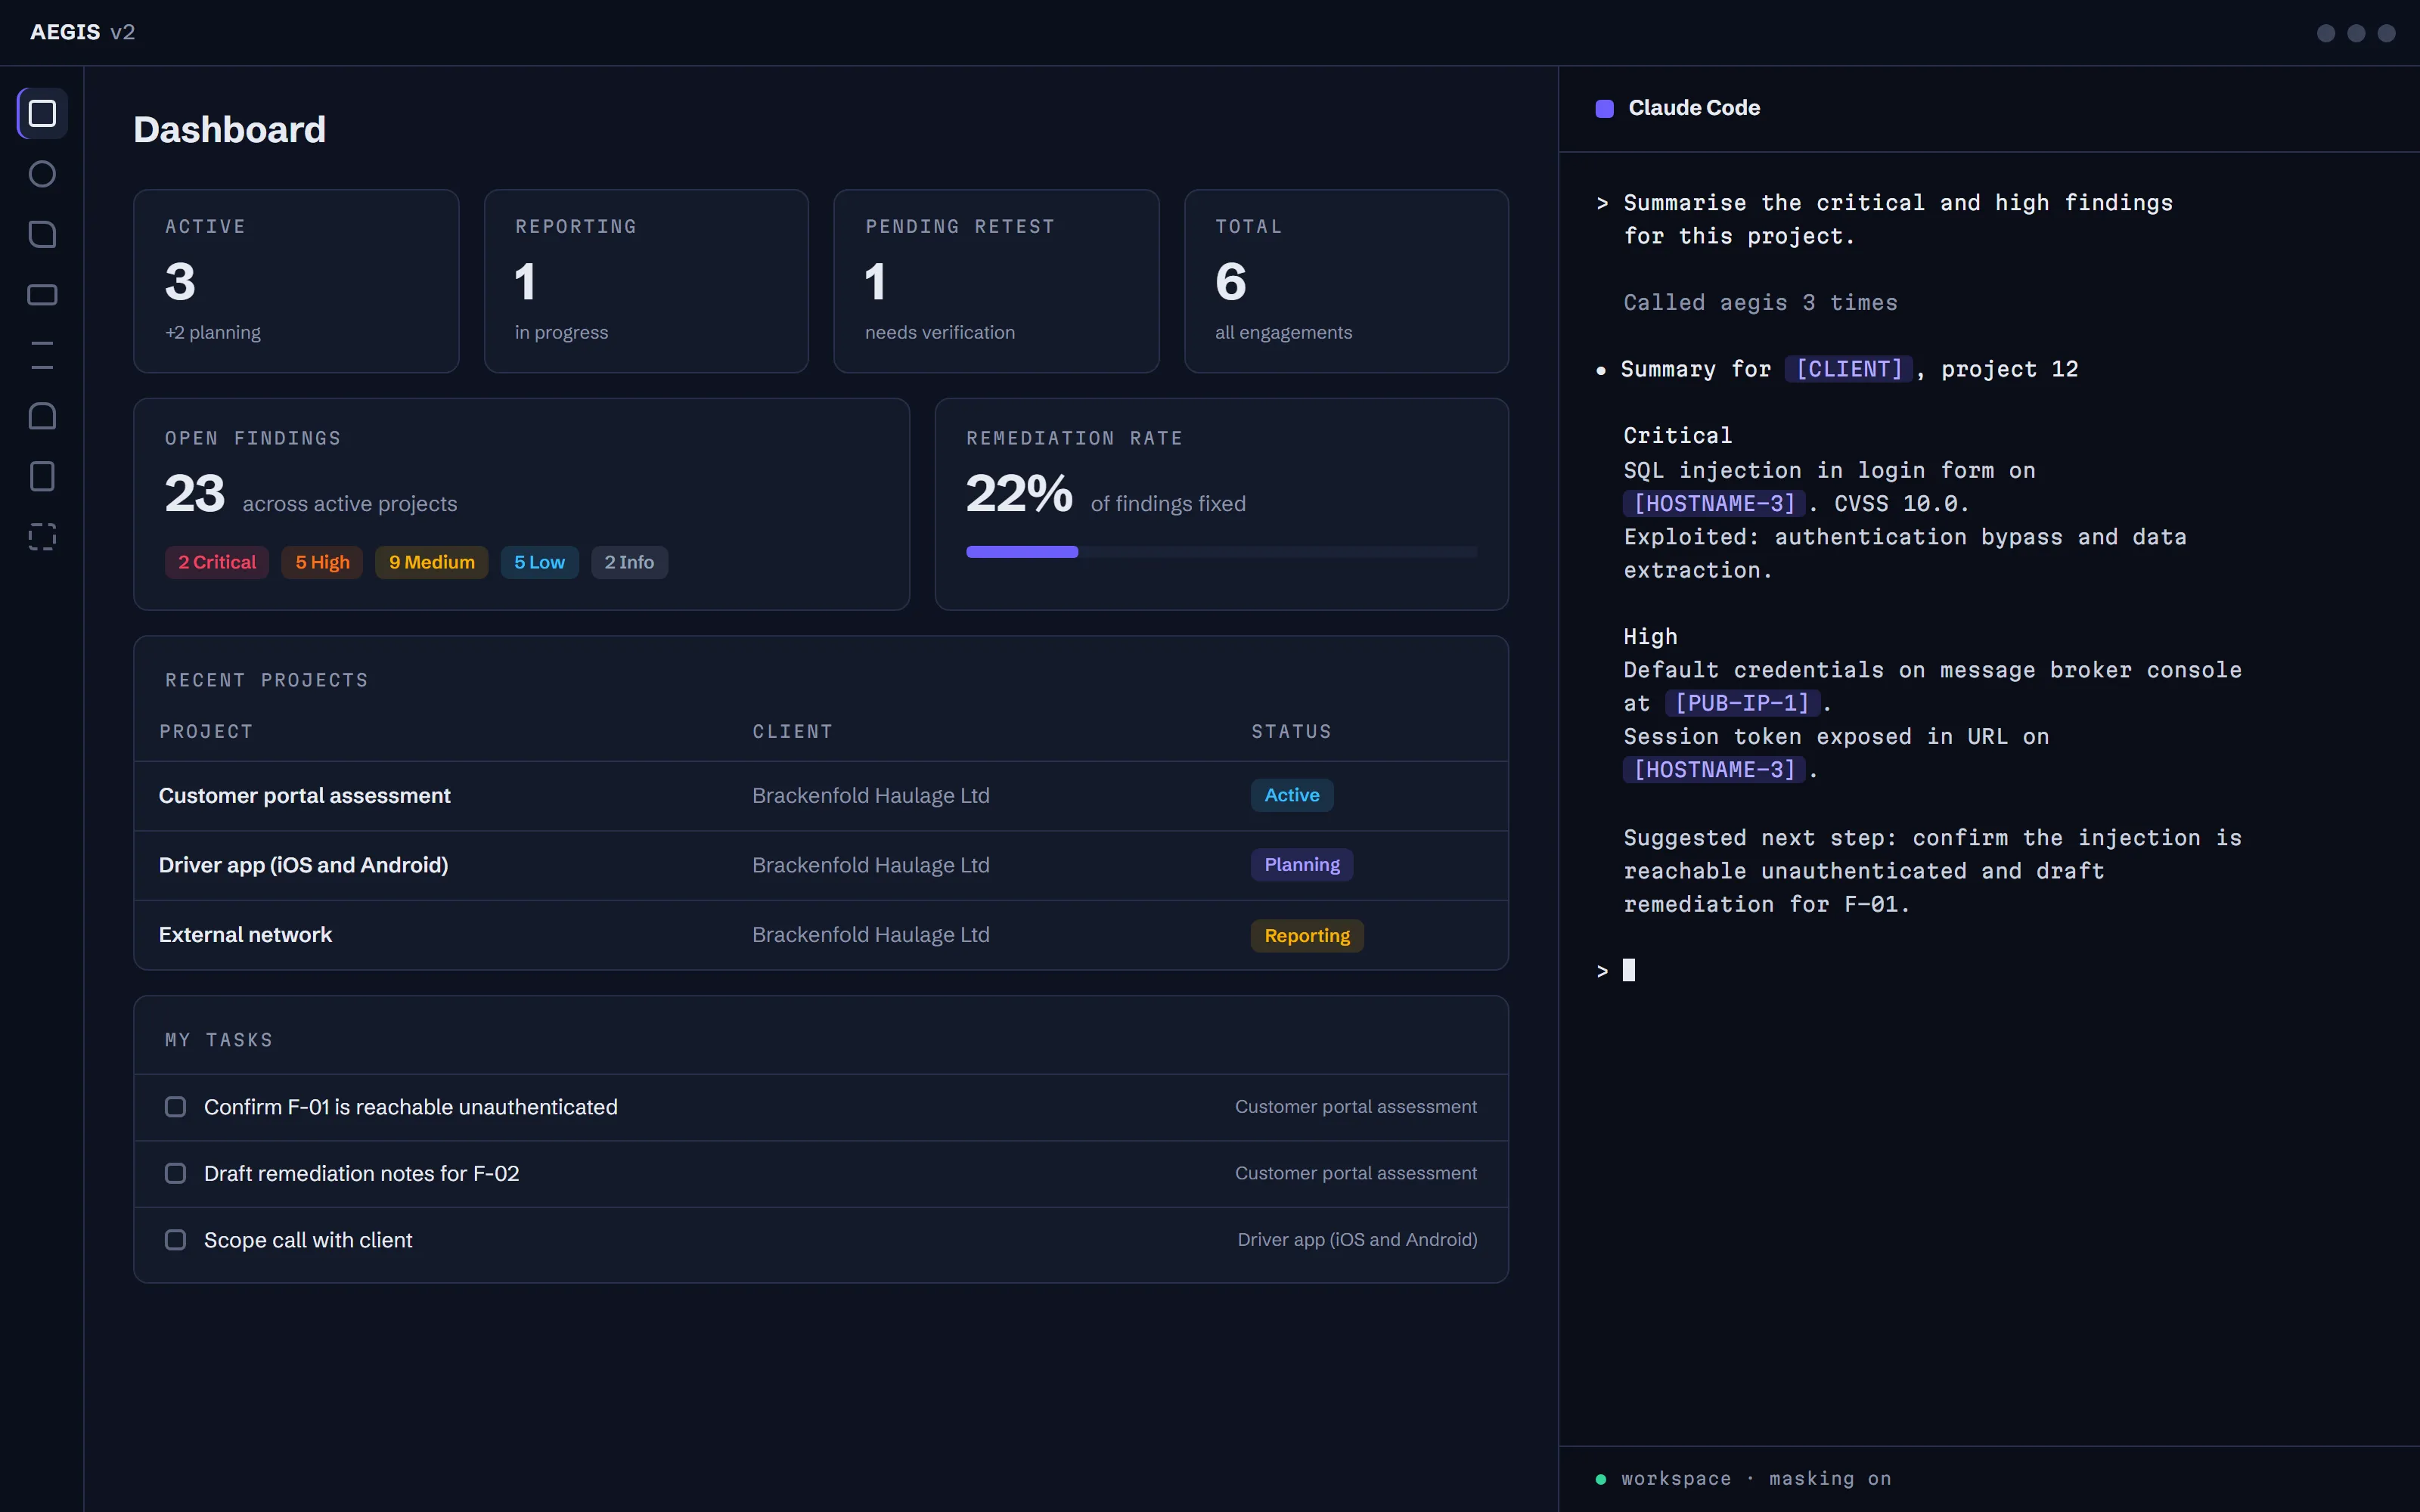Open the wide rectangle sidebar icon

pos(42,295)
